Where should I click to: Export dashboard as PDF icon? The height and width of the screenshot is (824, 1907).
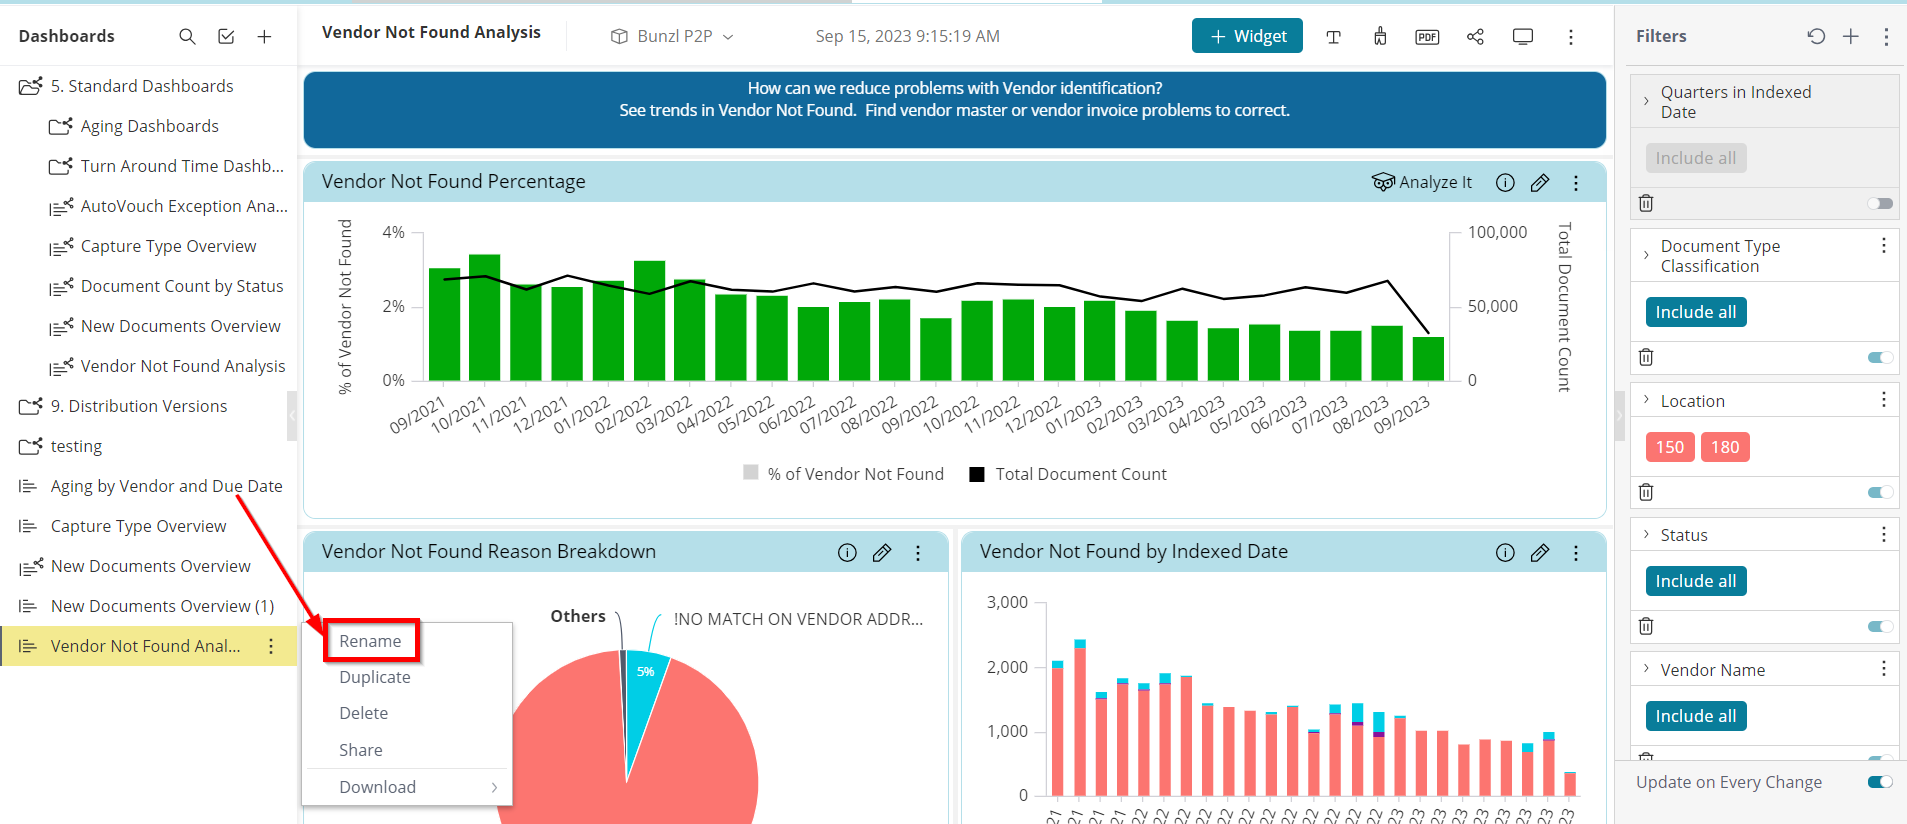point(1427,37)
